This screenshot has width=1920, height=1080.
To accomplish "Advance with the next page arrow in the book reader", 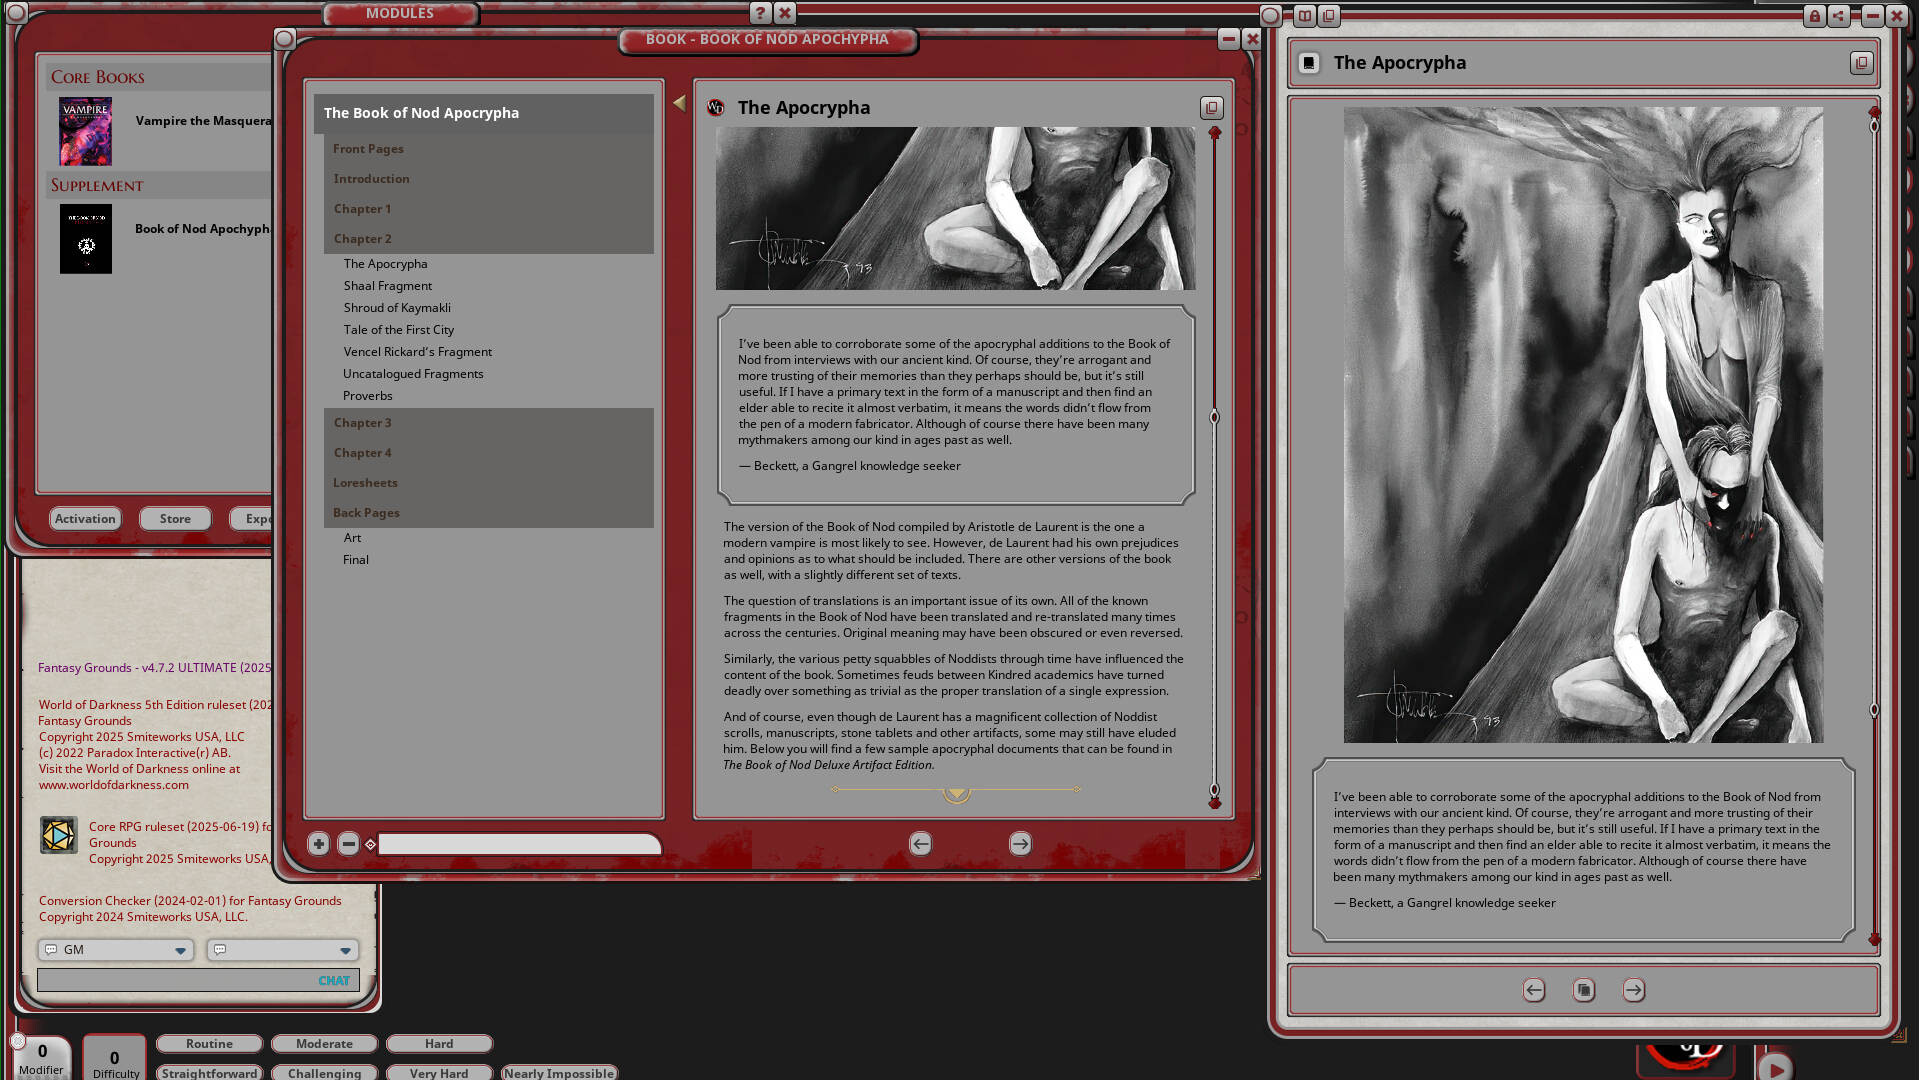I will click(1019, 843).
